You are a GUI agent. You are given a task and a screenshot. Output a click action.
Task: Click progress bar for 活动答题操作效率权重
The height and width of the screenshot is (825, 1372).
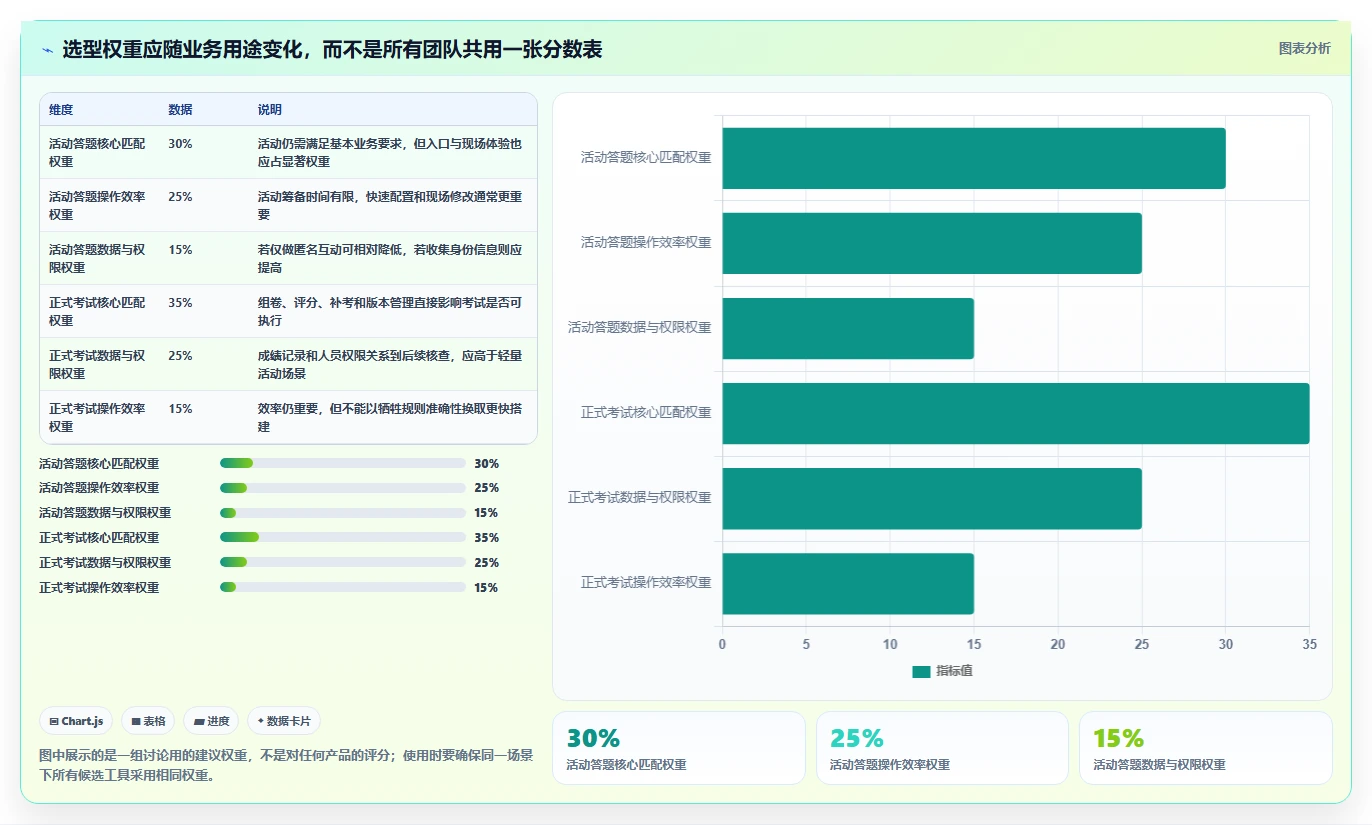pyautogui.click(x=343, y=488)
